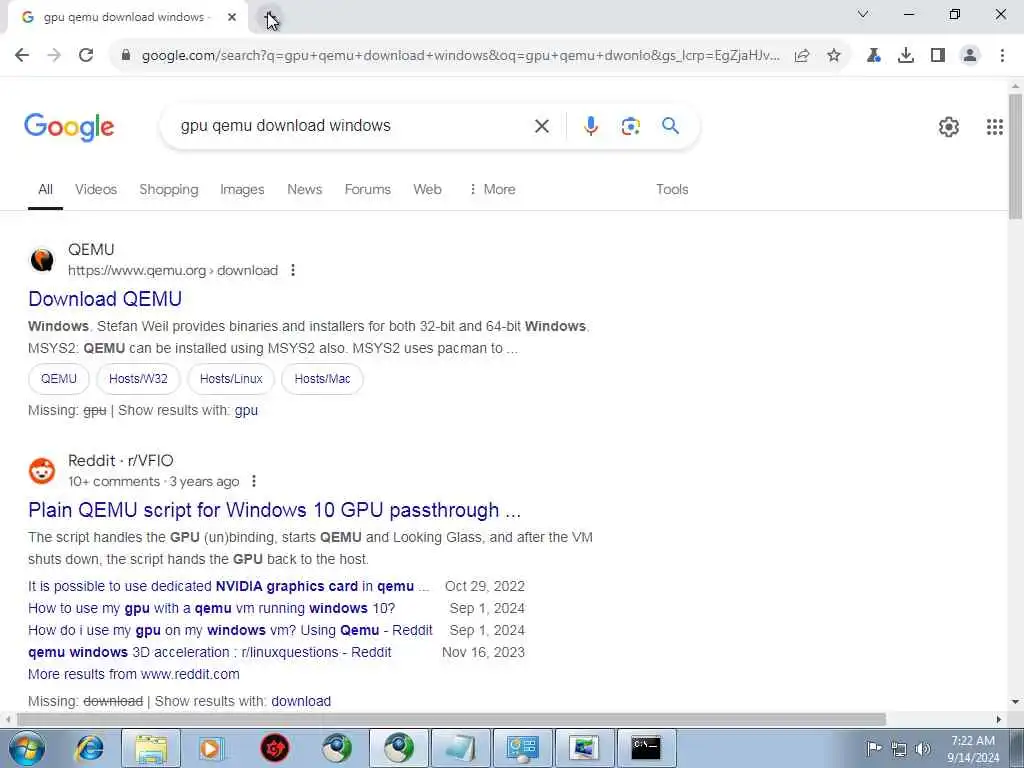Click the browser forward arrow
Image resolution: width=1024 pixels, height=768 pixels.
point(54,56)
